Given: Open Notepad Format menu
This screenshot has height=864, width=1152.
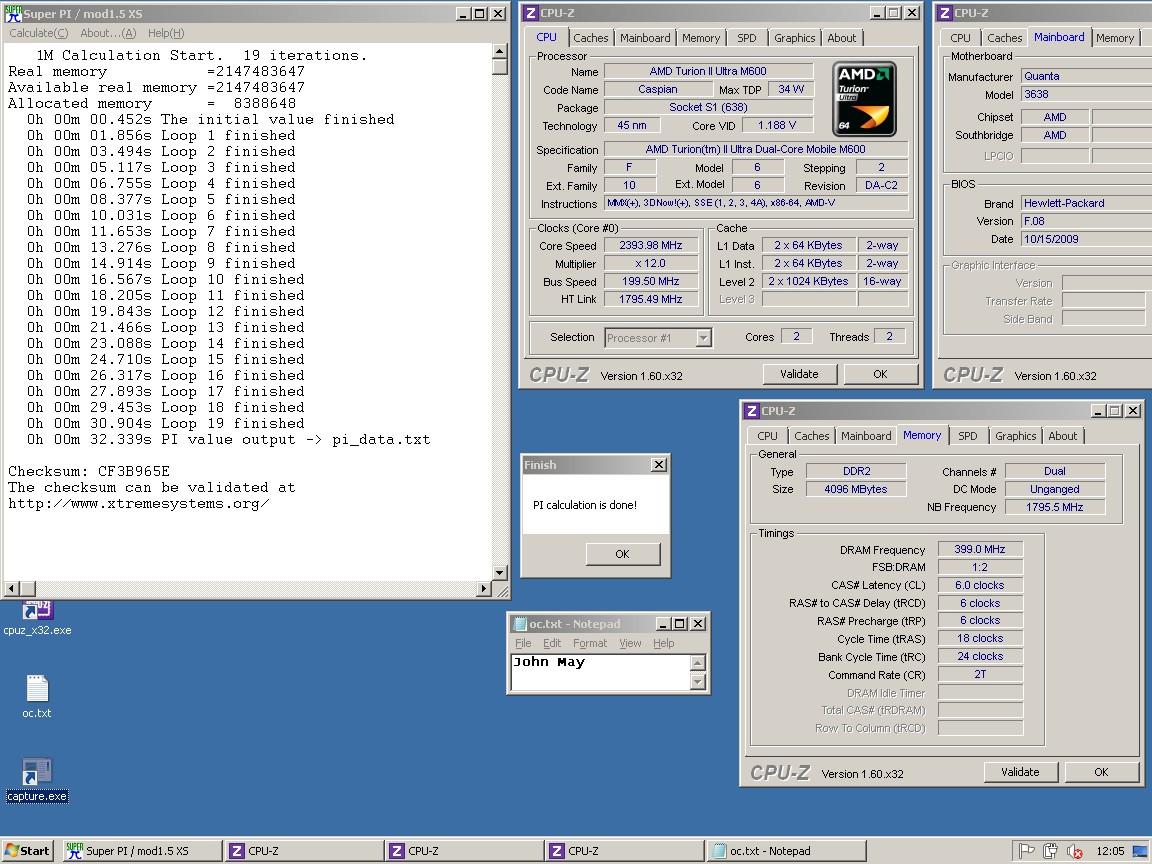Looking at the screenshot, I should (x=590, y=643).
